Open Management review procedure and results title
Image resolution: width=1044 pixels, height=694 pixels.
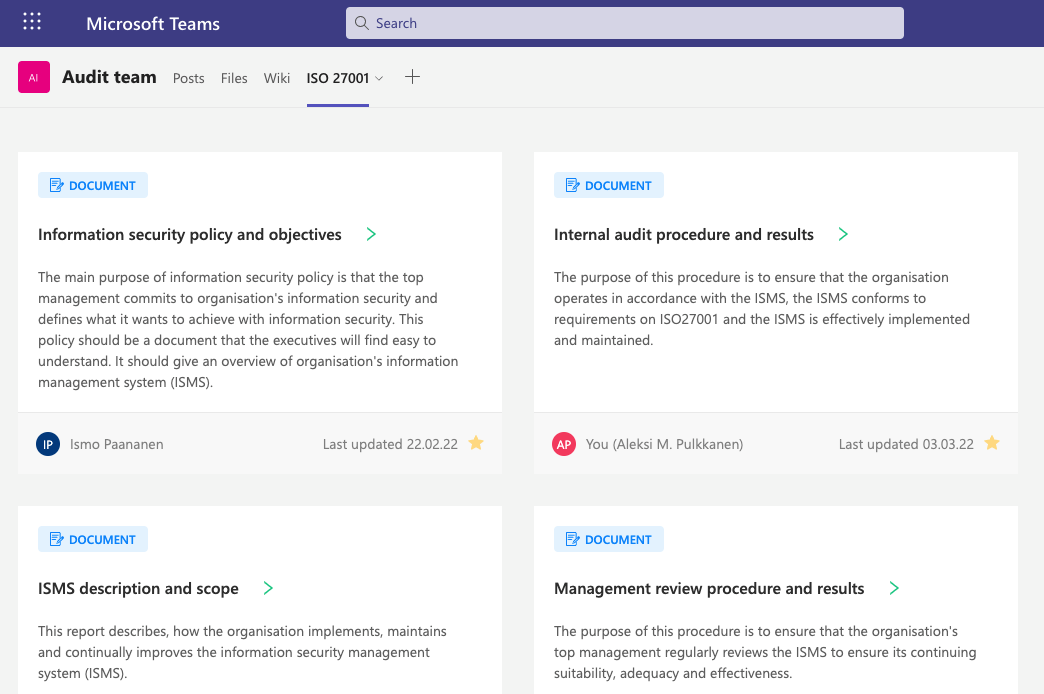pos(709,589)
